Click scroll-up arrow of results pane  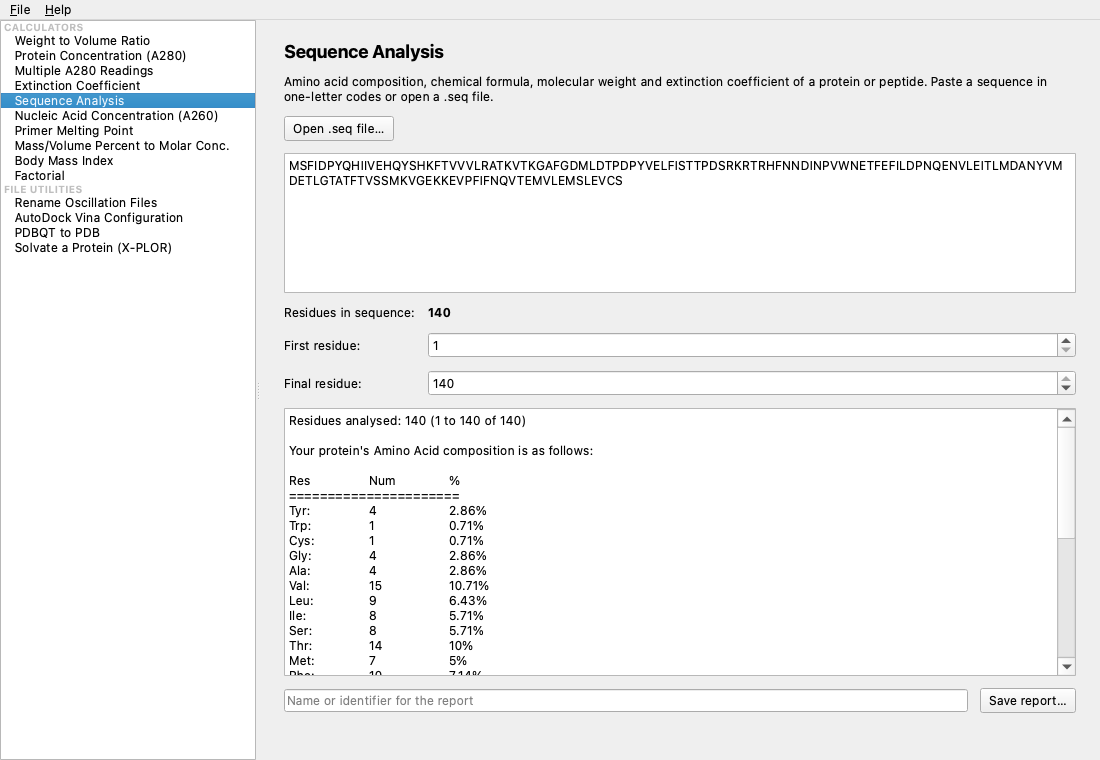(x=1066, y=419)
